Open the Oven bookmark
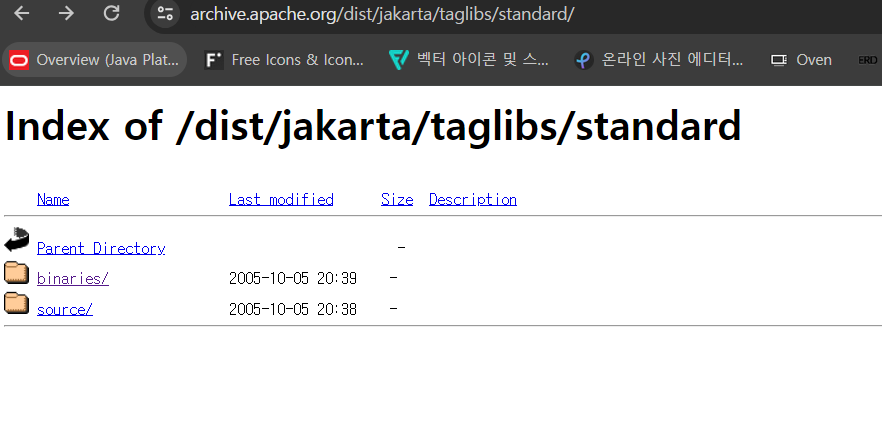882x440 pixels. [802, 60]
